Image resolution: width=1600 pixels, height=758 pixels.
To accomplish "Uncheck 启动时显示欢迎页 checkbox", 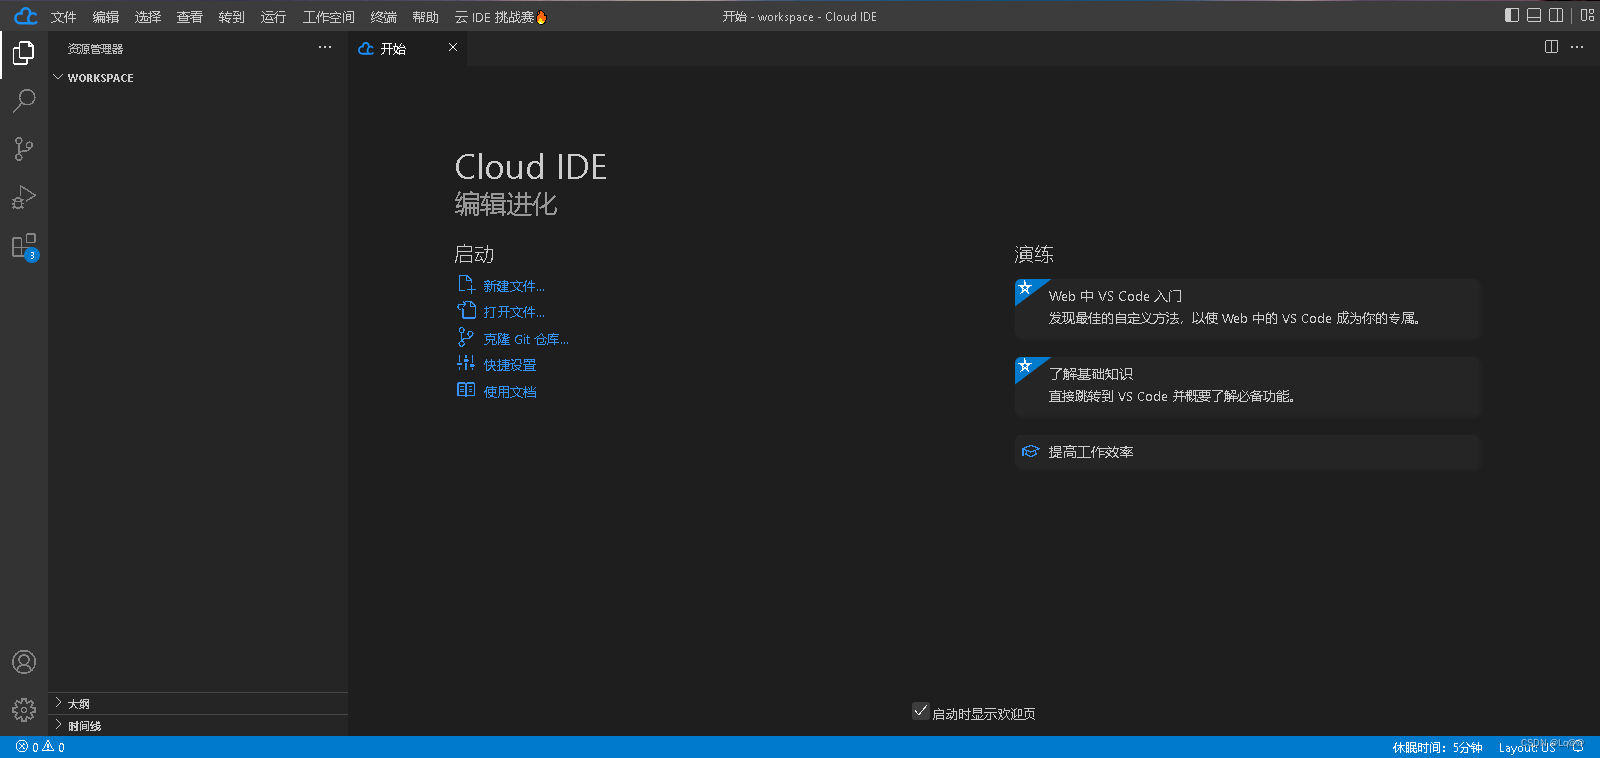I will [921, 711].
